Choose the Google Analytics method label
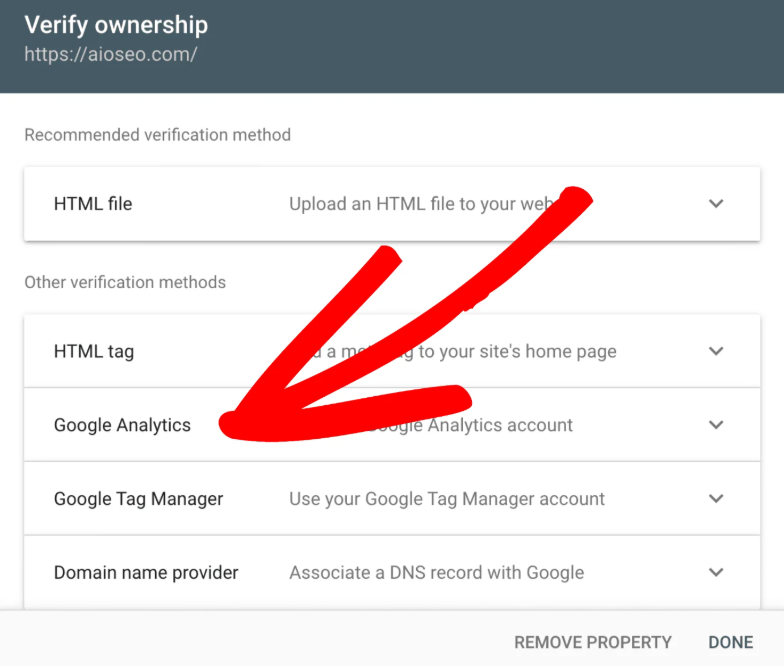This screenshot has width=784, height=666. [122, 425]
